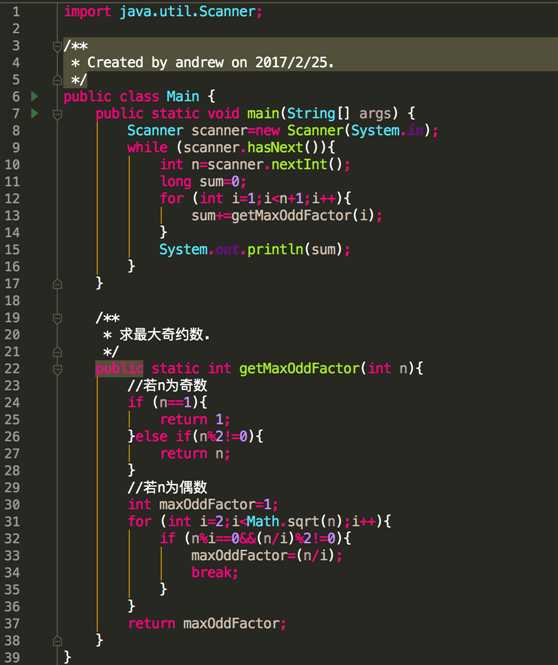
Task: Click the '//若n为奇数' comment
Action: (x=167, y=386)
